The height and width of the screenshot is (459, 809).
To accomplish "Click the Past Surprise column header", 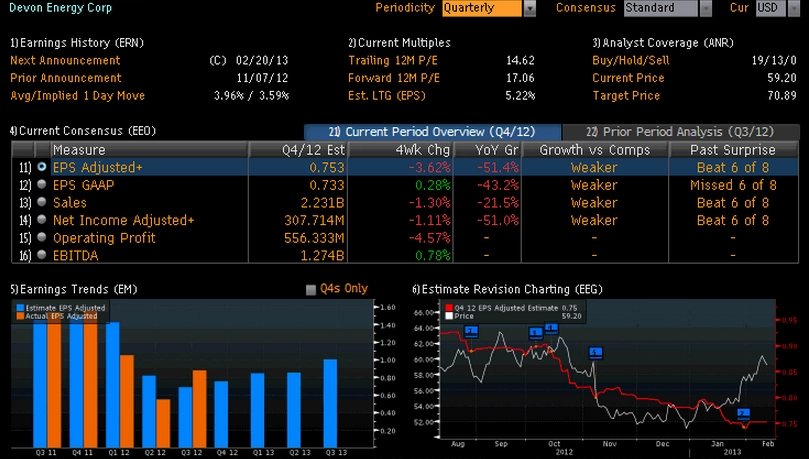I will pos(733,150).
